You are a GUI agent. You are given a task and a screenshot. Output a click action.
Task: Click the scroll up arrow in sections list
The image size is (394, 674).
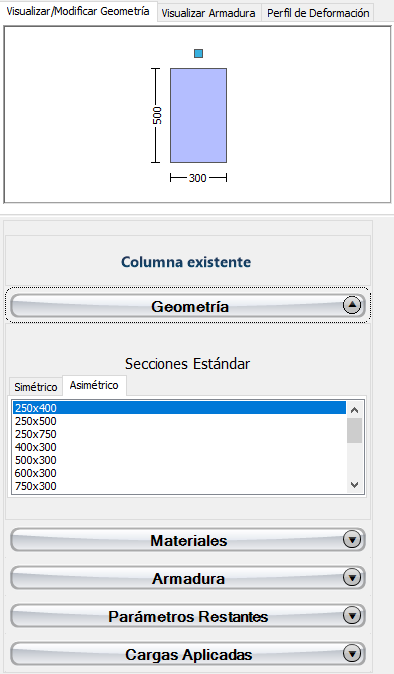tap(354, 410)
